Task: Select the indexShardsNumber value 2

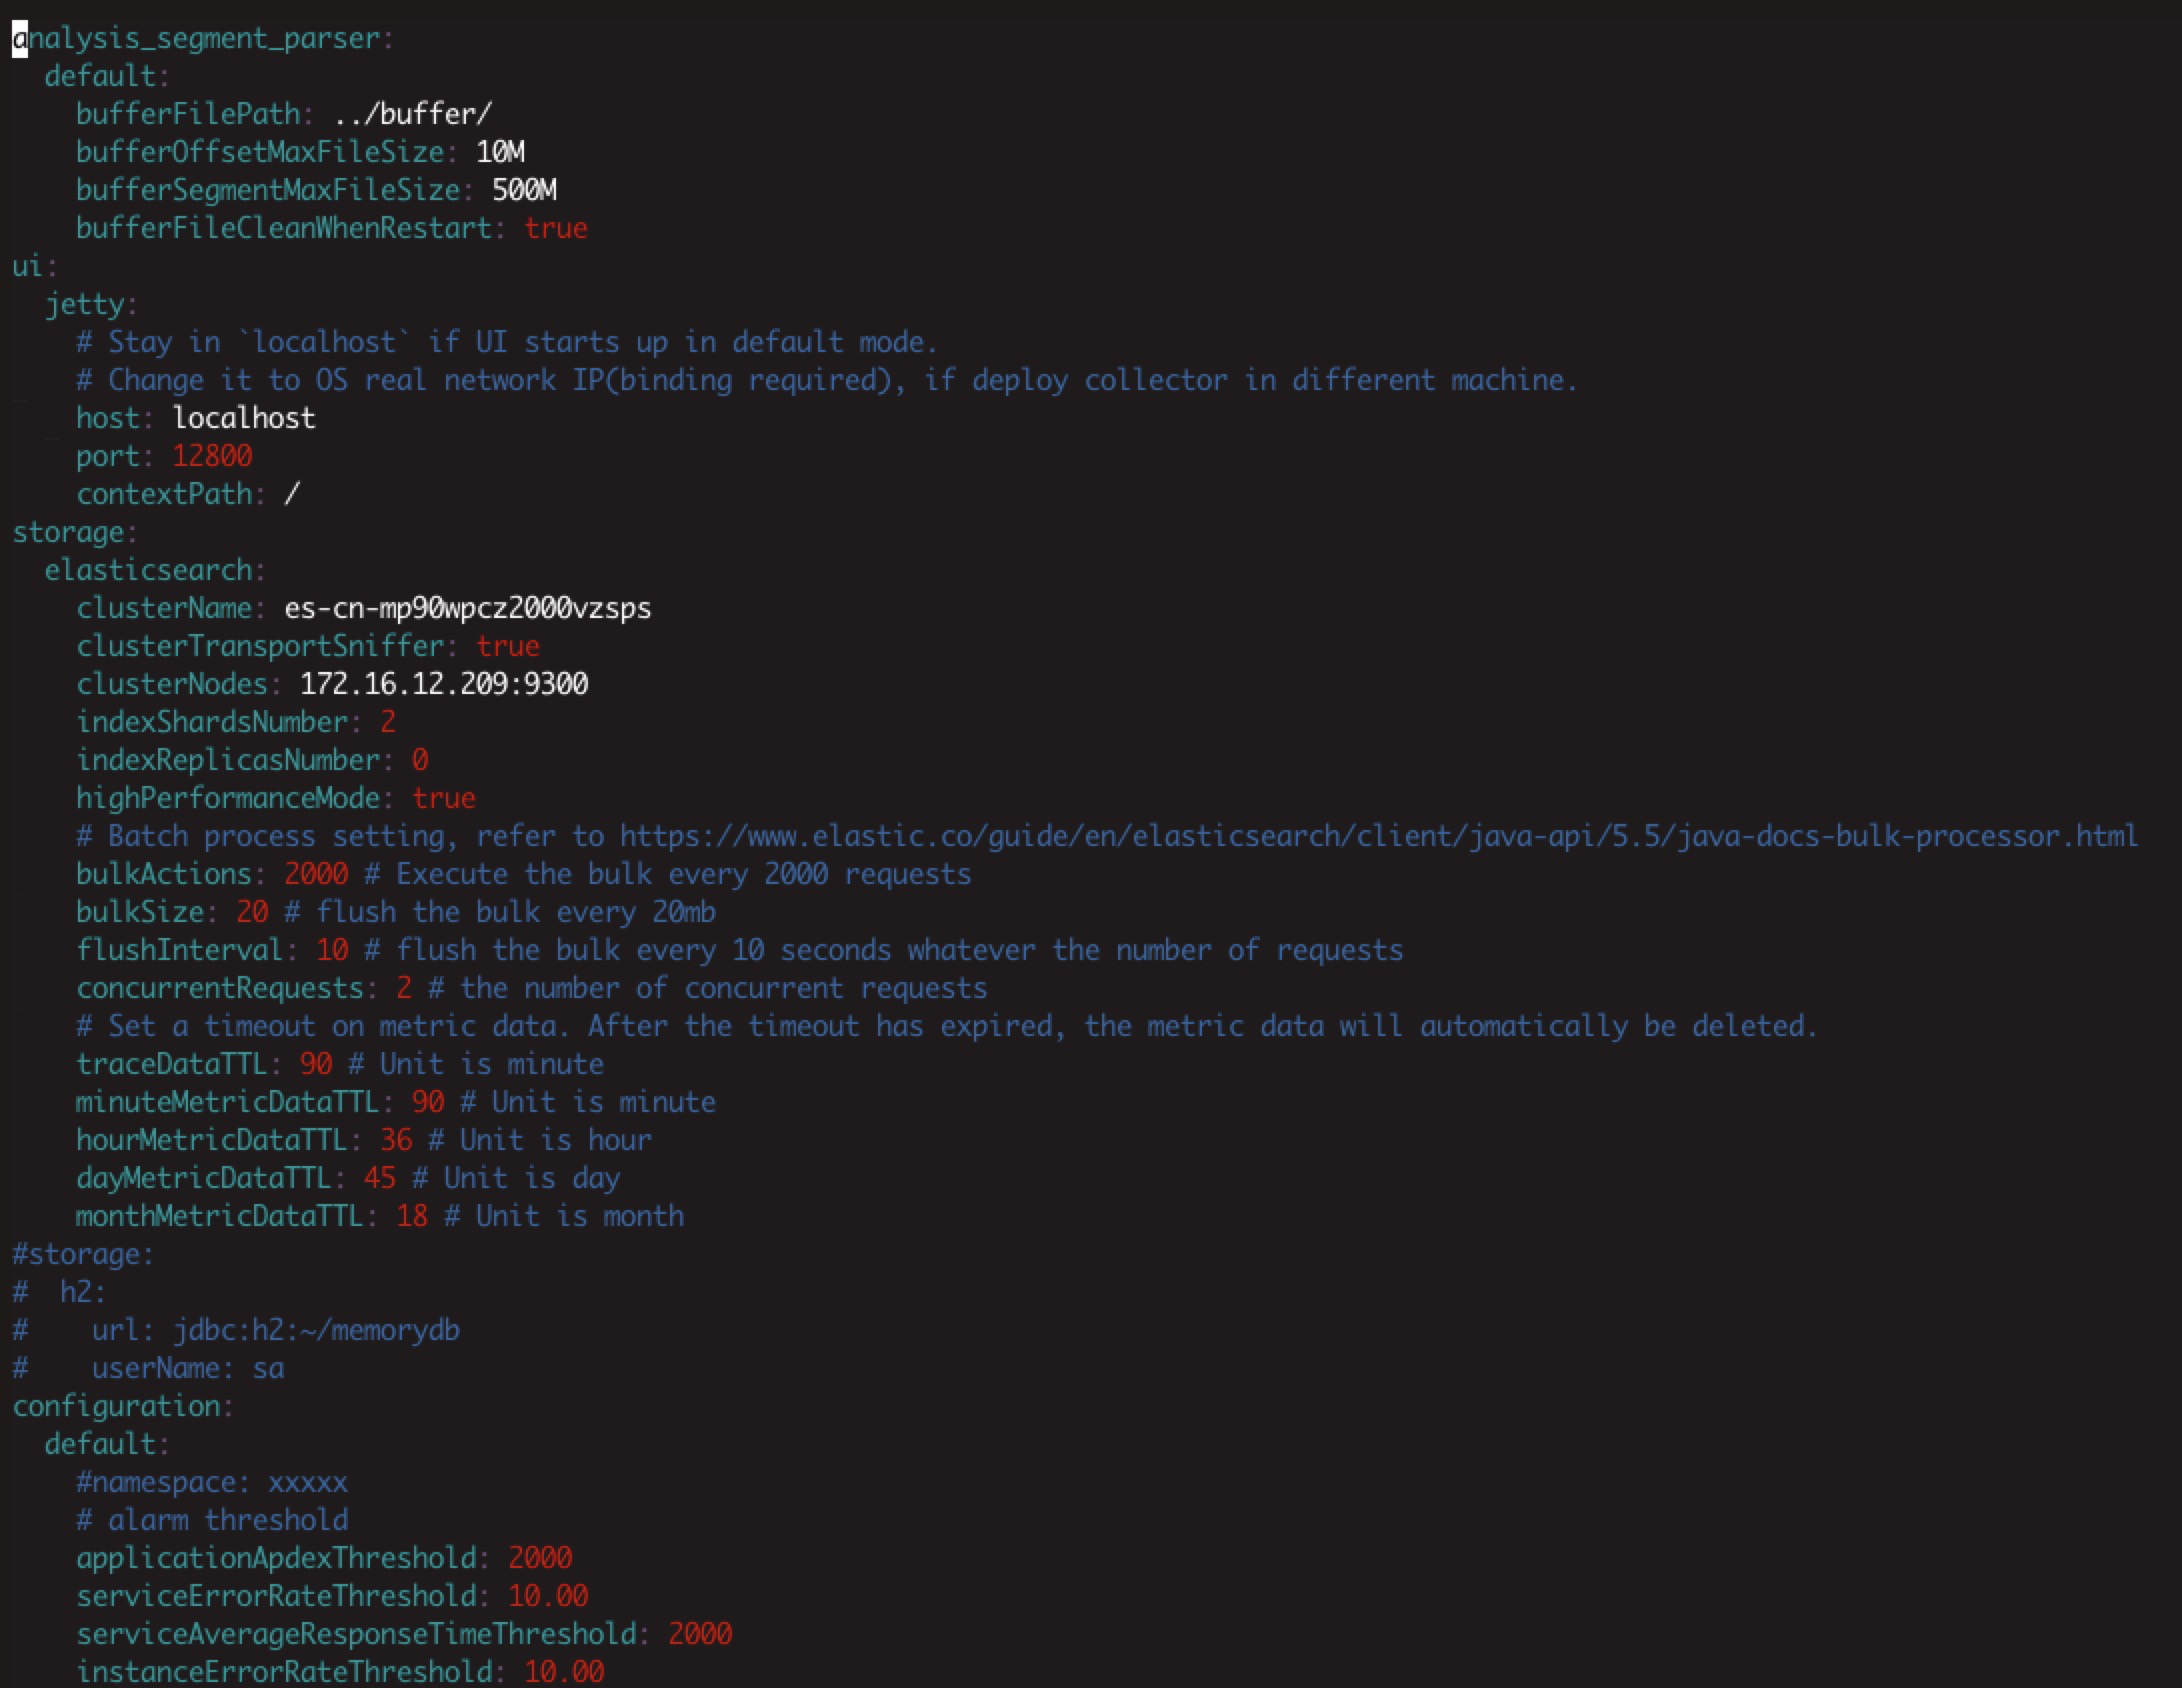Action: pyautogui.click(x=388, y=721)
